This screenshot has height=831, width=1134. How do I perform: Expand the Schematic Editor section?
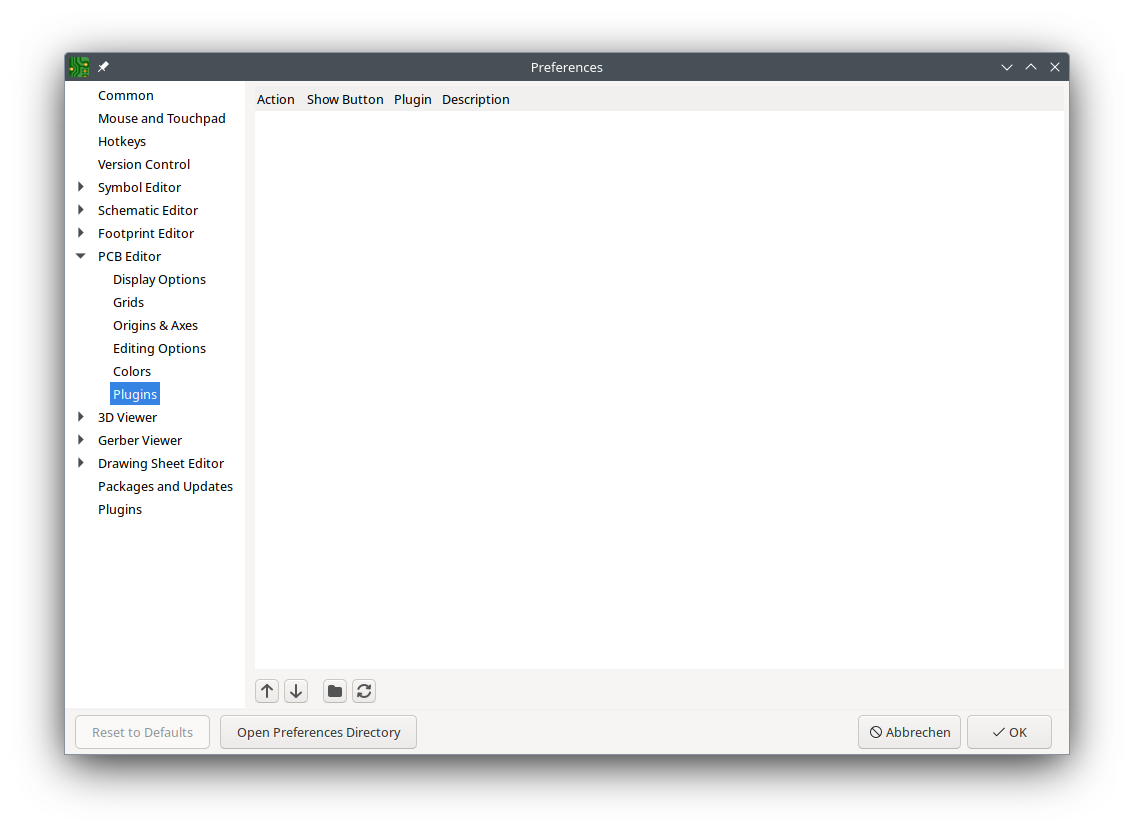(x=81, y=210)
